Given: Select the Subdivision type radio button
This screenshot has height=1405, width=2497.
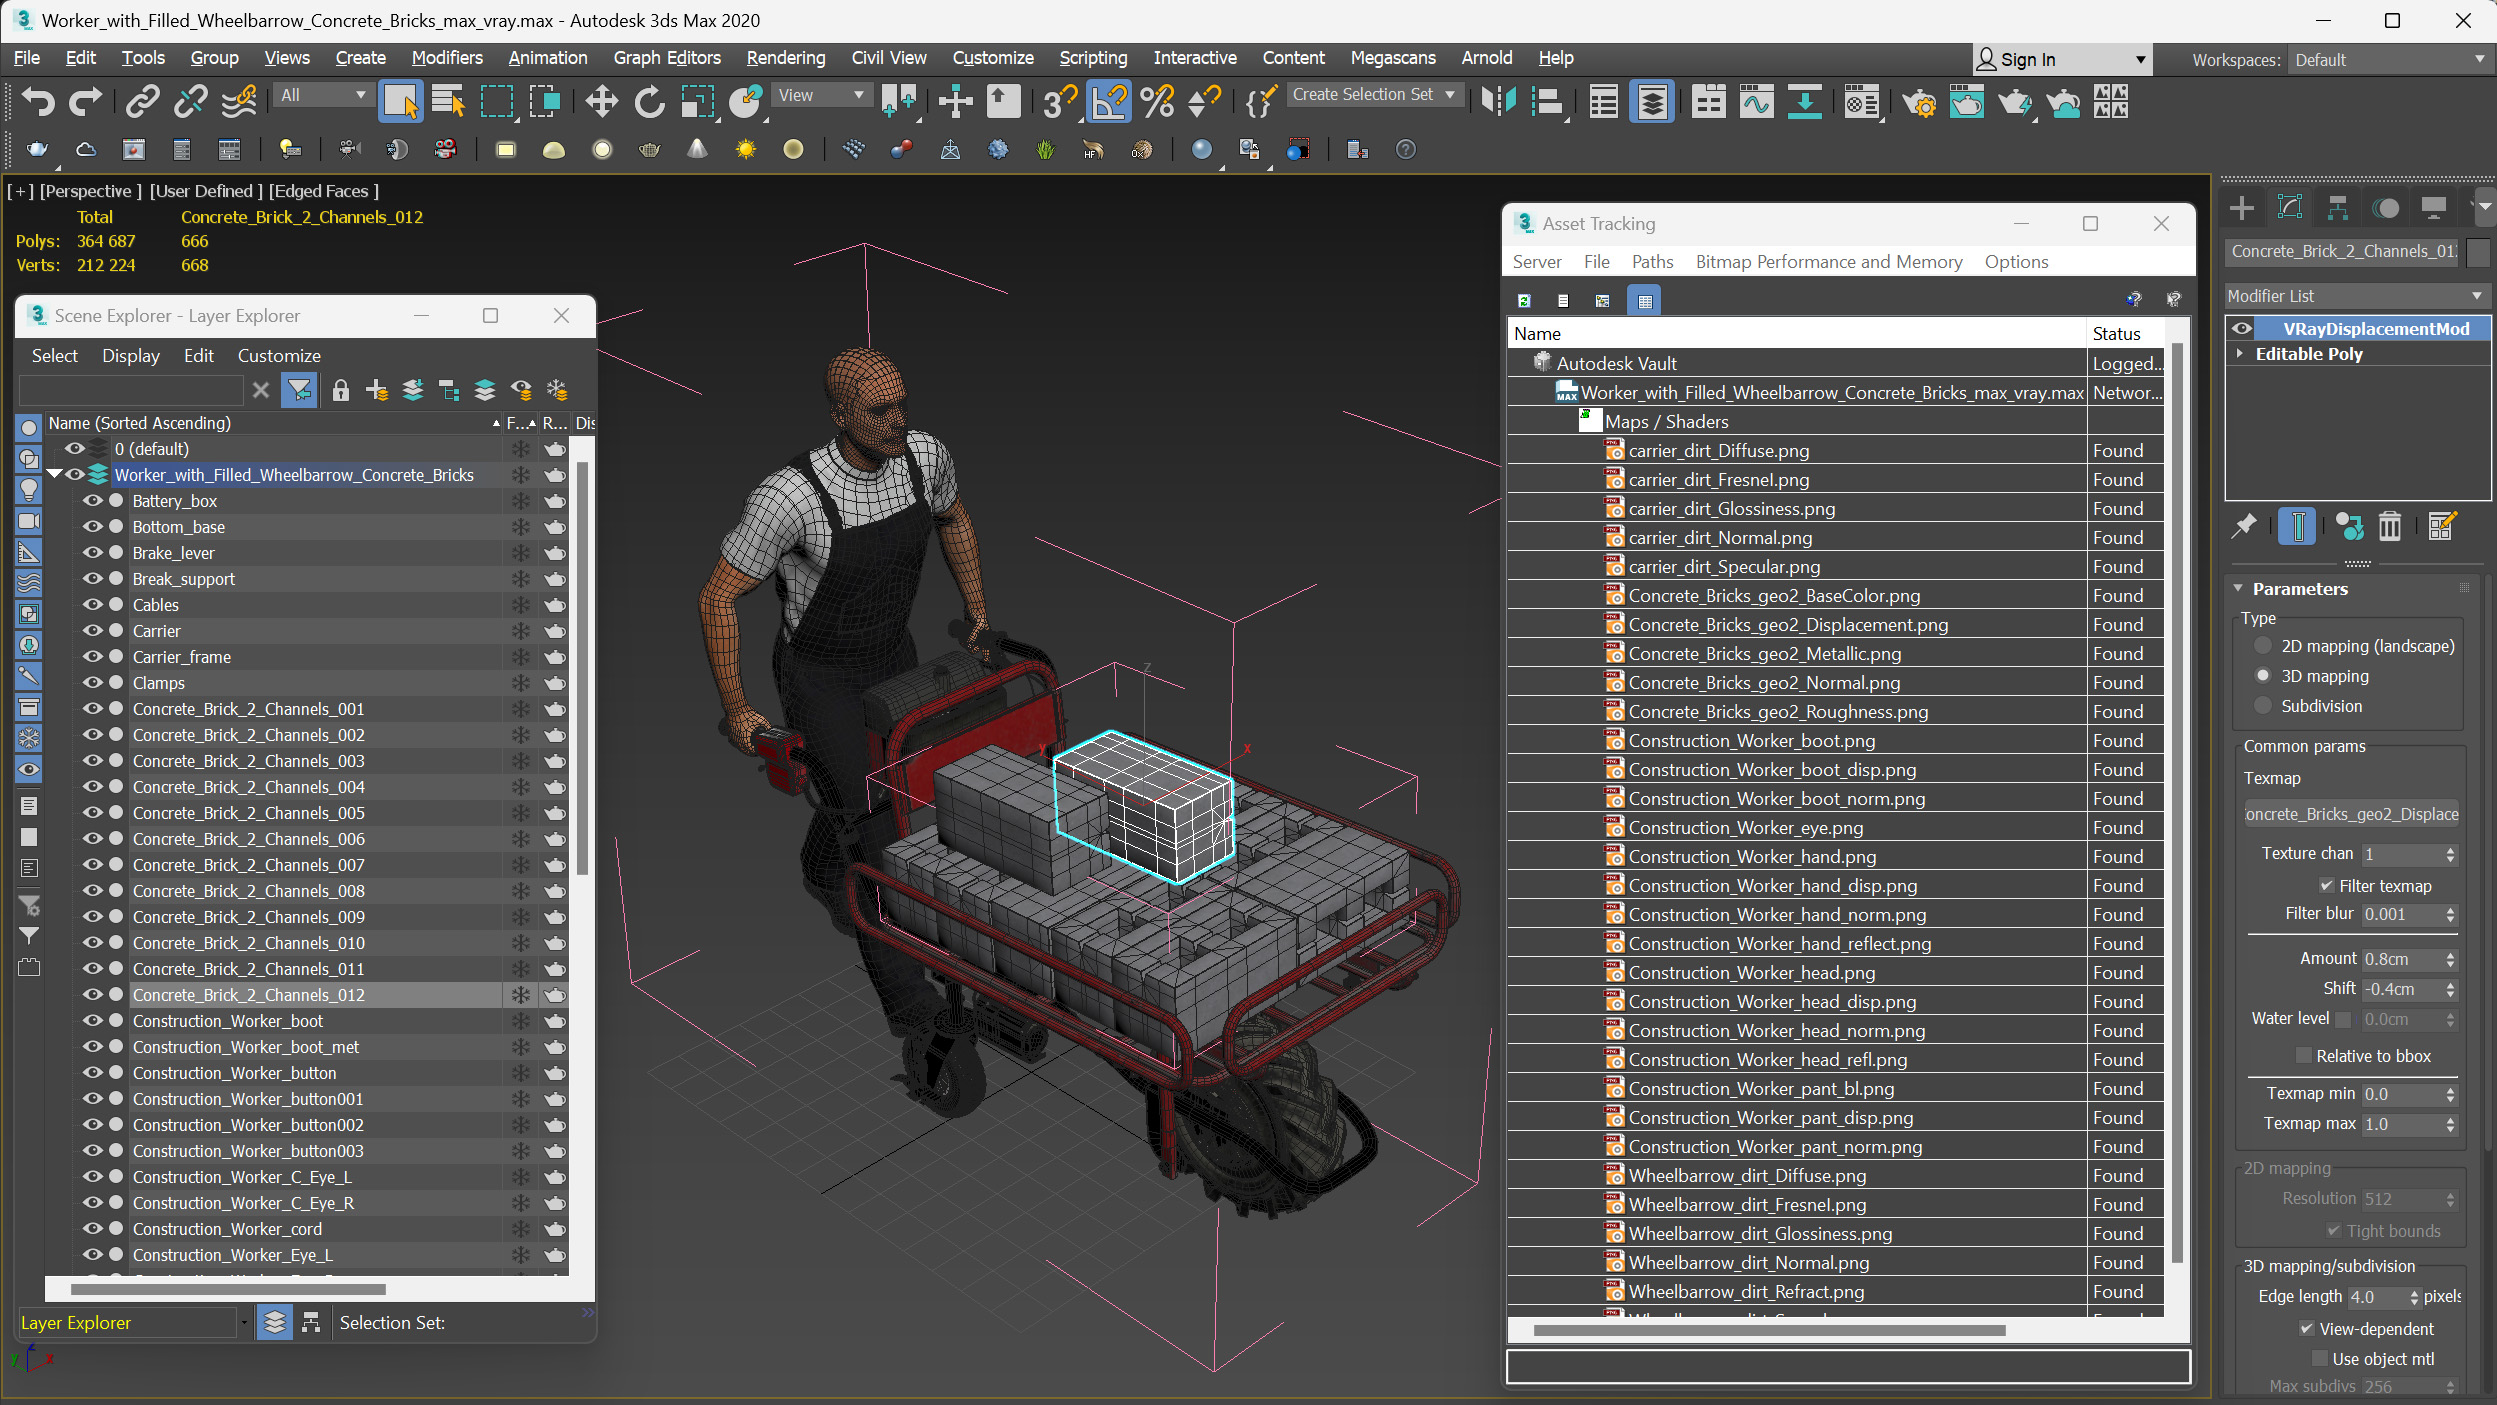Looking at the screenshot, I should pyautogui.click(x=2263, y=706).
